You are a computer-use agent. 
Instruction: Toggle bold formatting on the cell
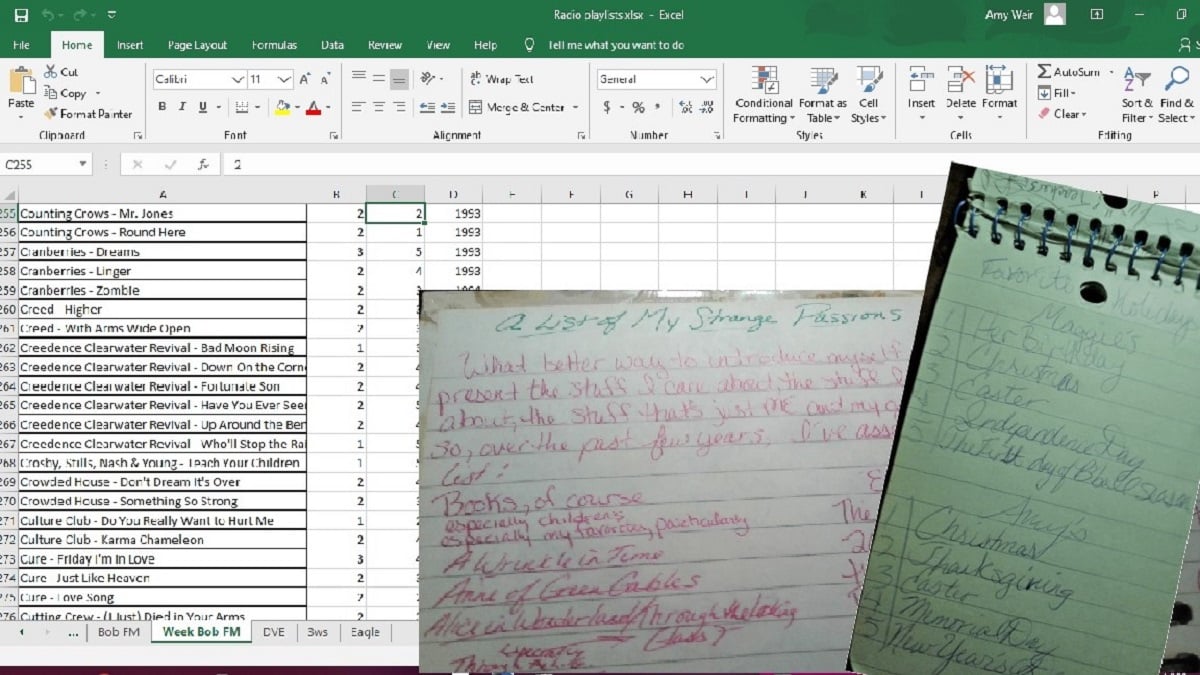[160, 104]
